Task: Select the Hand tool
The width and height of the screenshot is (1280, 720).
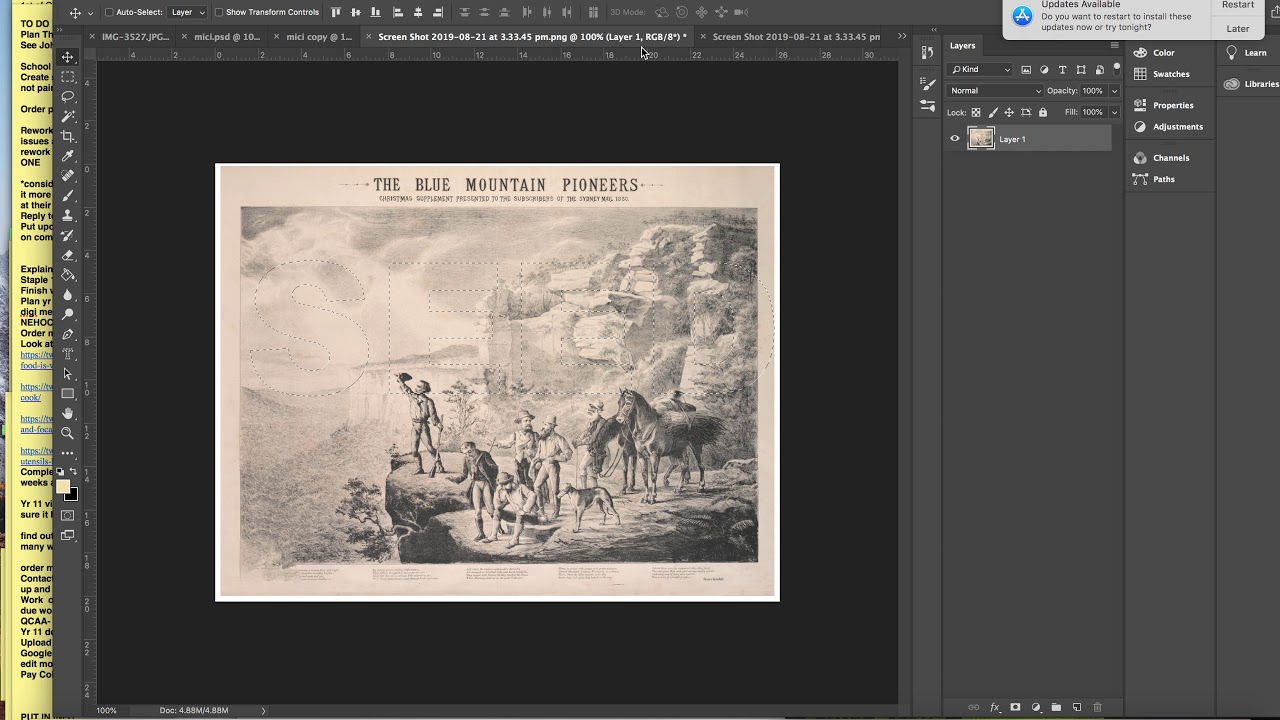Action: click(x=68, y=413)
